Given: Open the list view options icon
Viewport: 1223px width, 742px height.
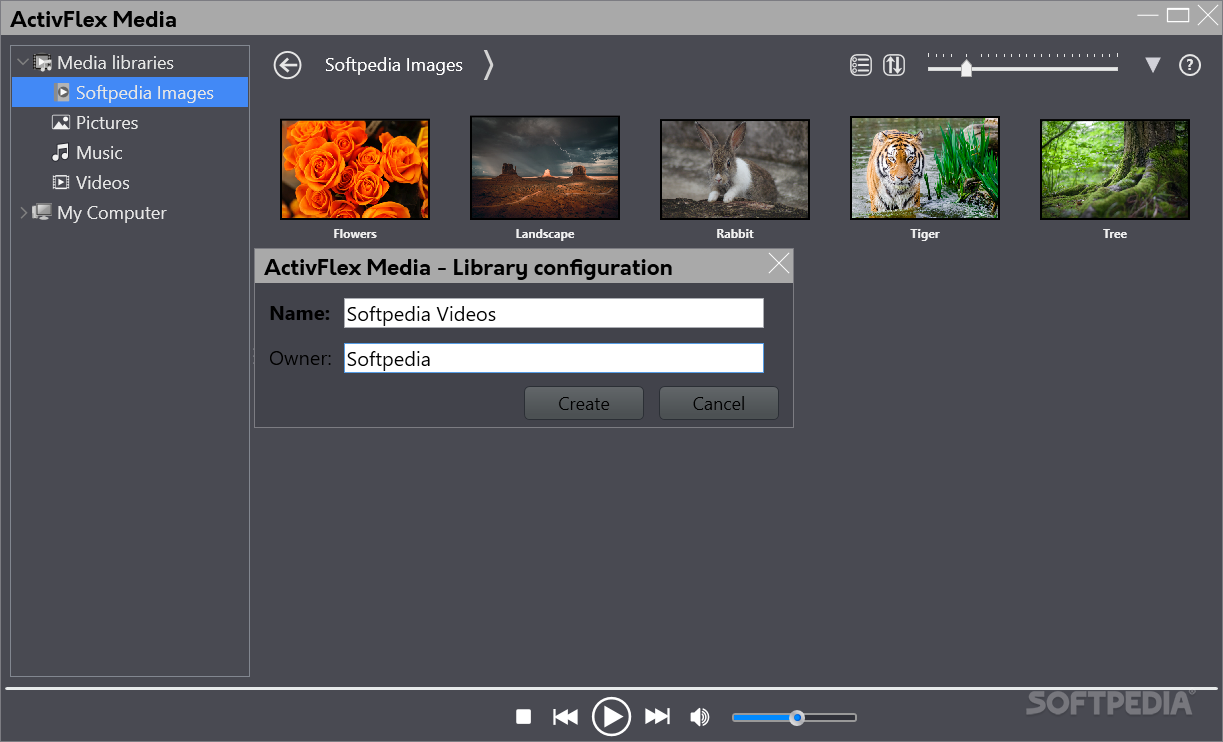Looking at the screenshot, I should [x=861, y=65].
